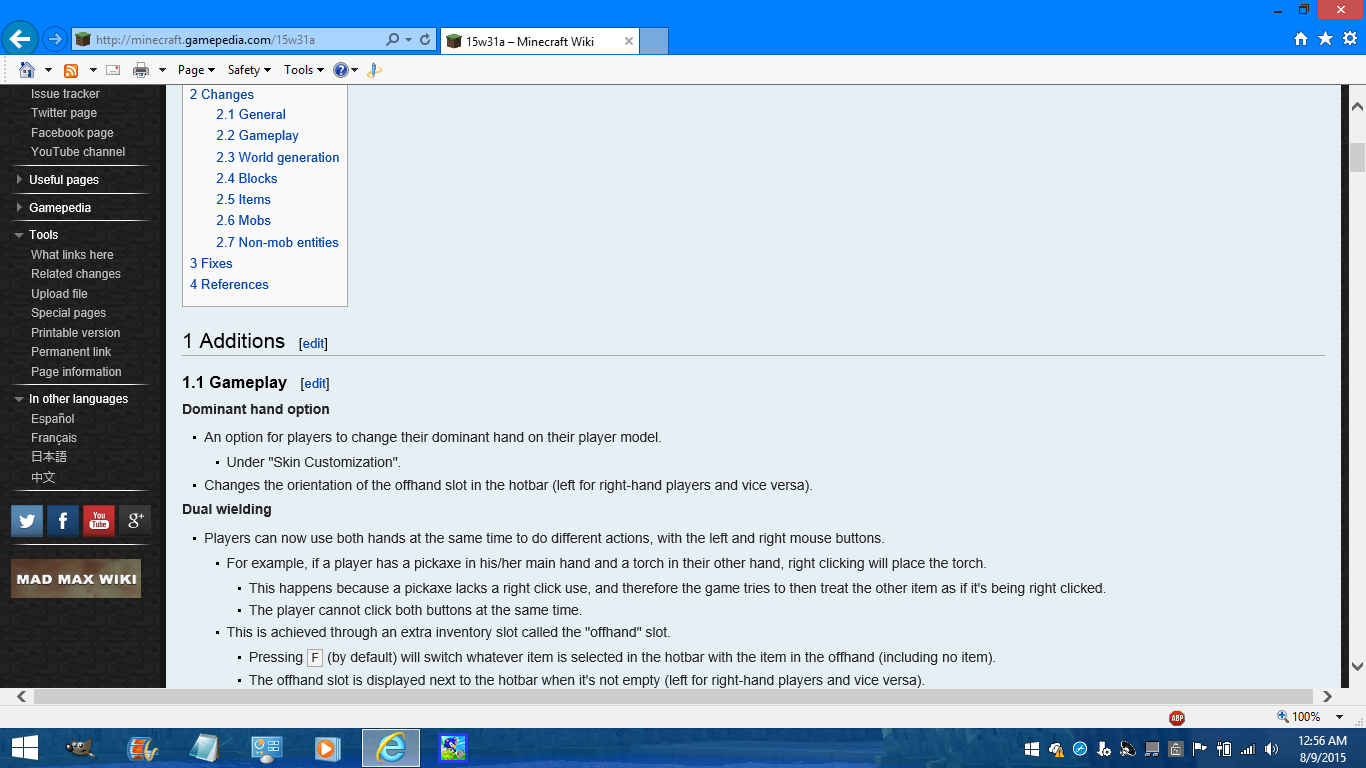This screenshot has height=768, width=1366.
Task: Go back using the browser Back arrow
Action: (x=20, y=39)
